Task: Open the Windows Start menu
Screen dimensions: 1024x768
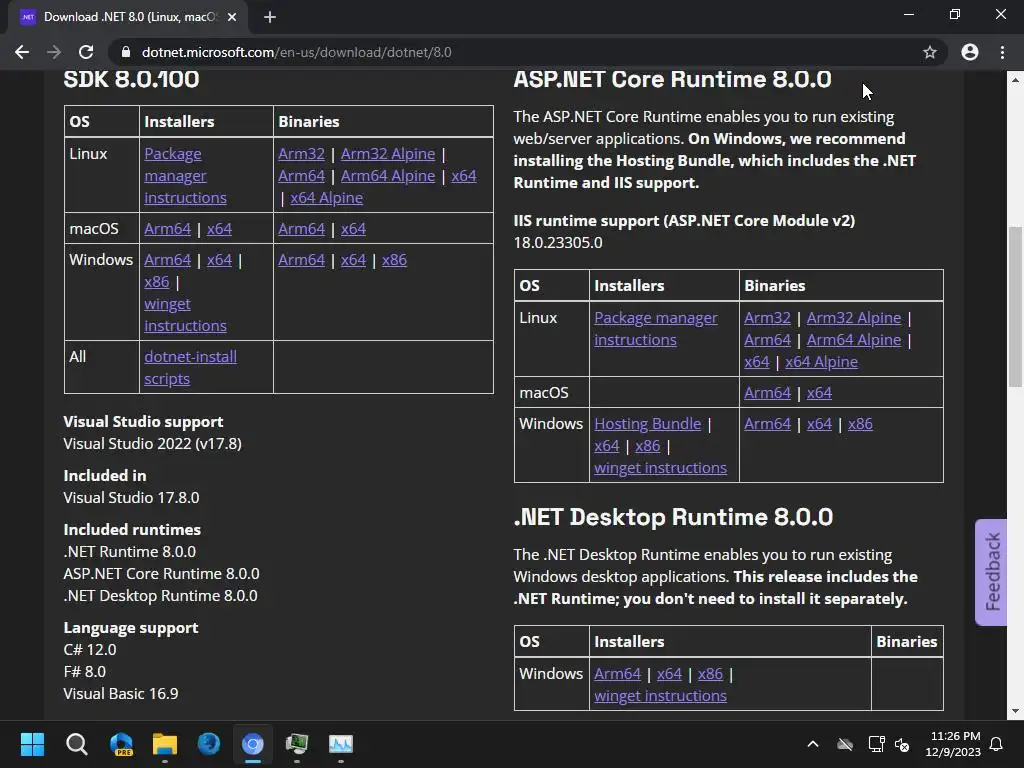Action: tap(32, 744)
